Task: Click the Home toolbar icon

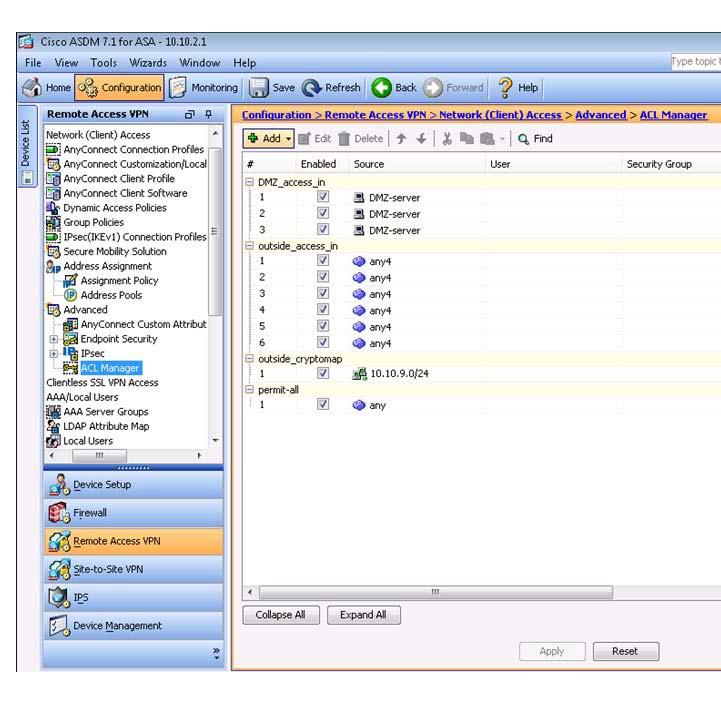Action: [33, 88]
